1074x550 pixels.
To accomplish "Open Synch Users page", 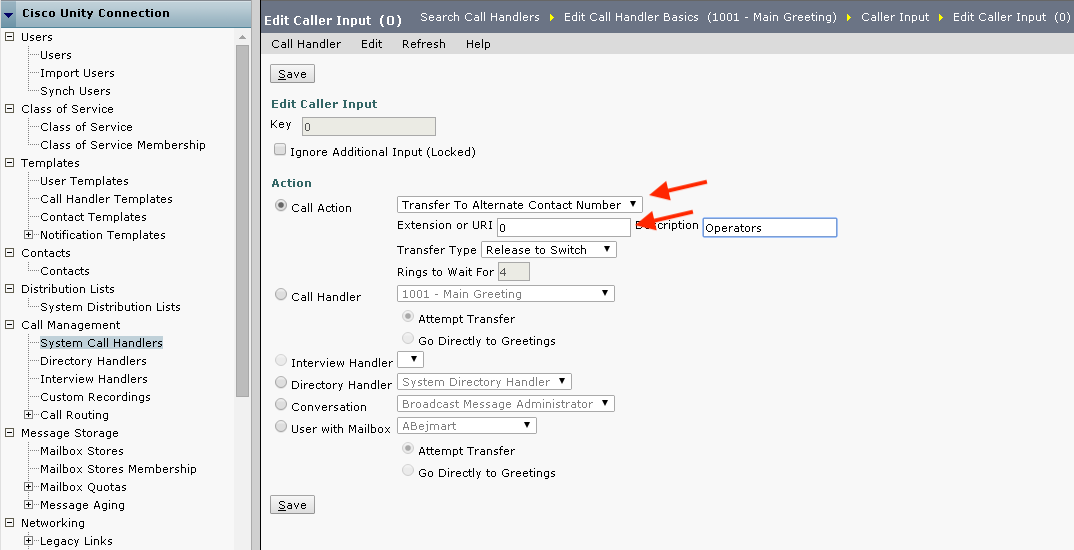I will [75, 90].
